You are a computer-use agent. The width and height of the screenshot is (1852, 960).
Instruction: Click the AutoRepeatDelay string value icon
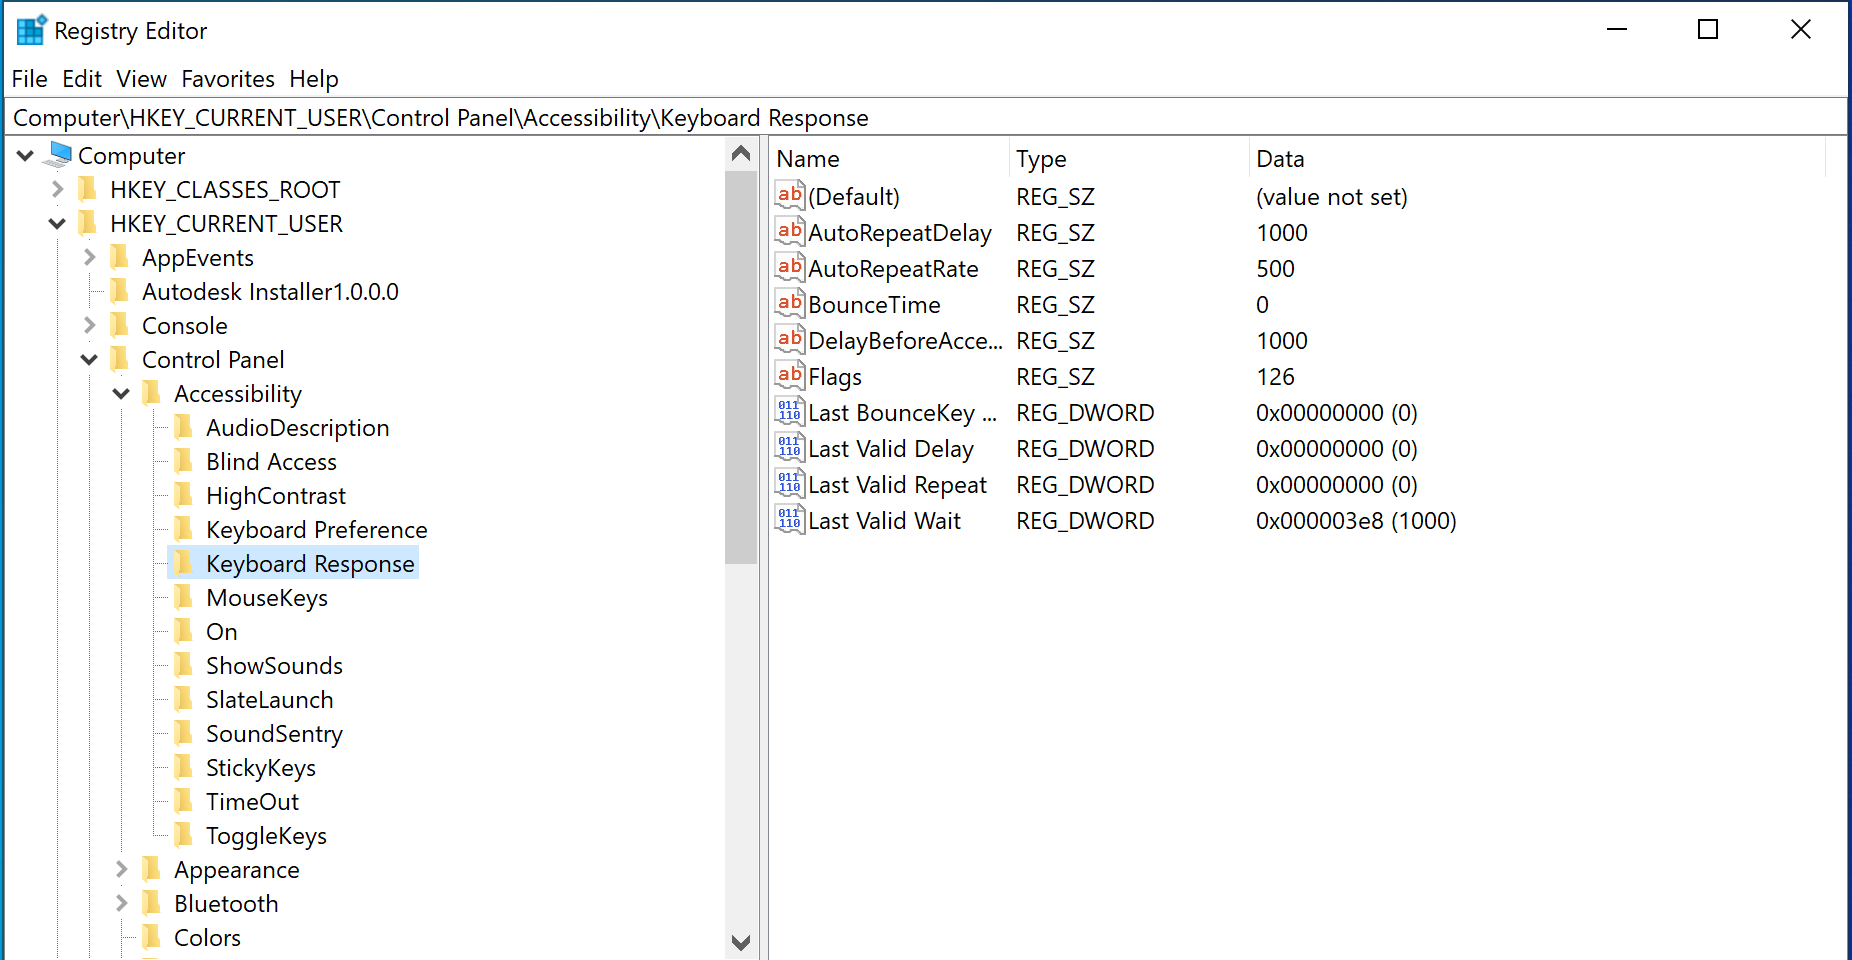[789, 232]
